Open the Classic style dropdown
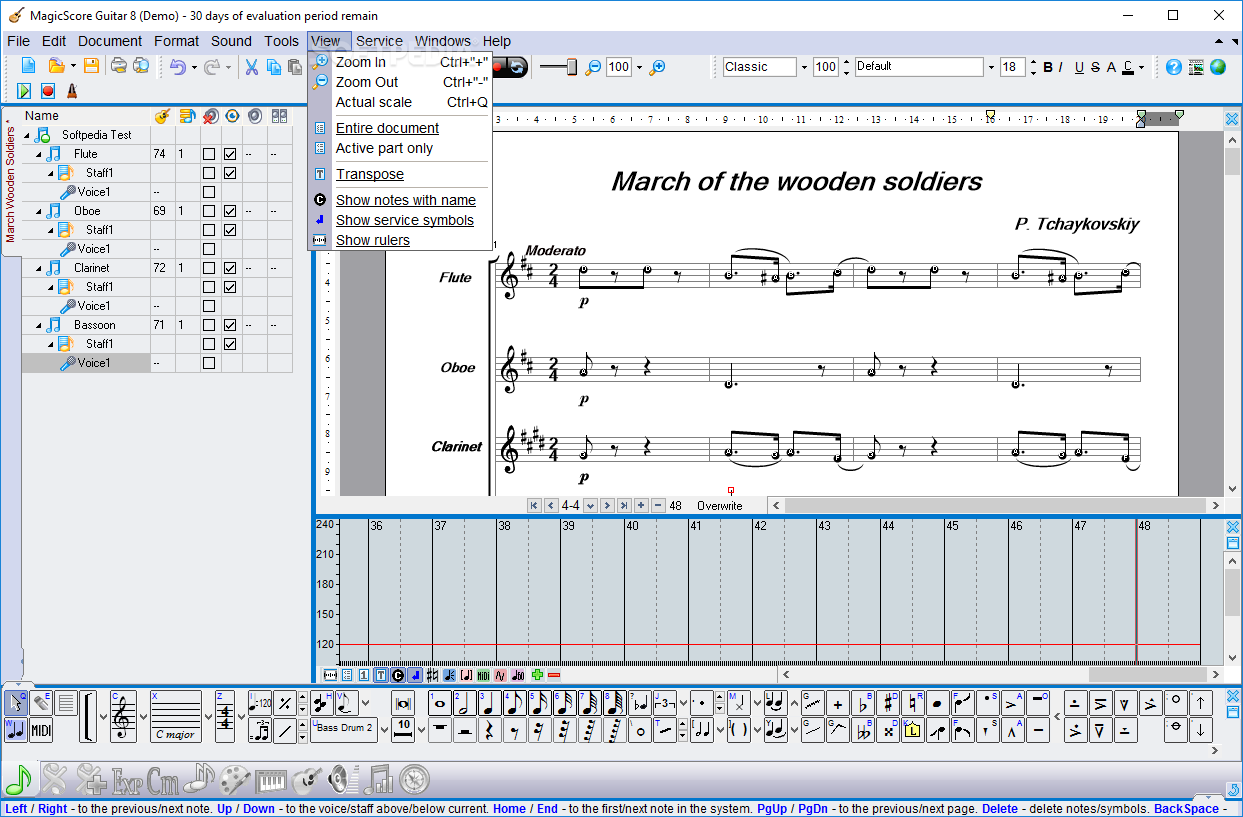The image size is (1243, 817). tap(803, 67)
